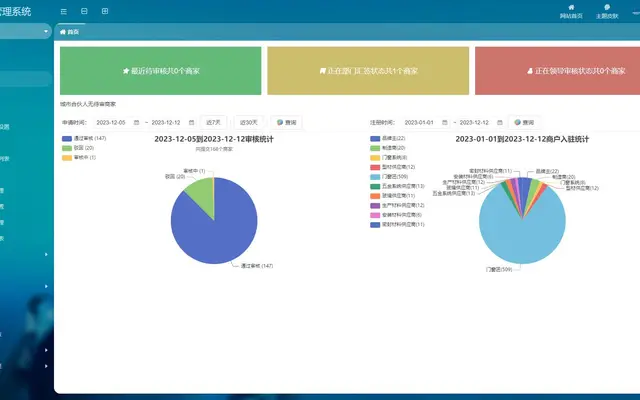Toggle 生产材料供应商(12) legend entry
Viewport: 640px width, 400px height.
(398, 206)
